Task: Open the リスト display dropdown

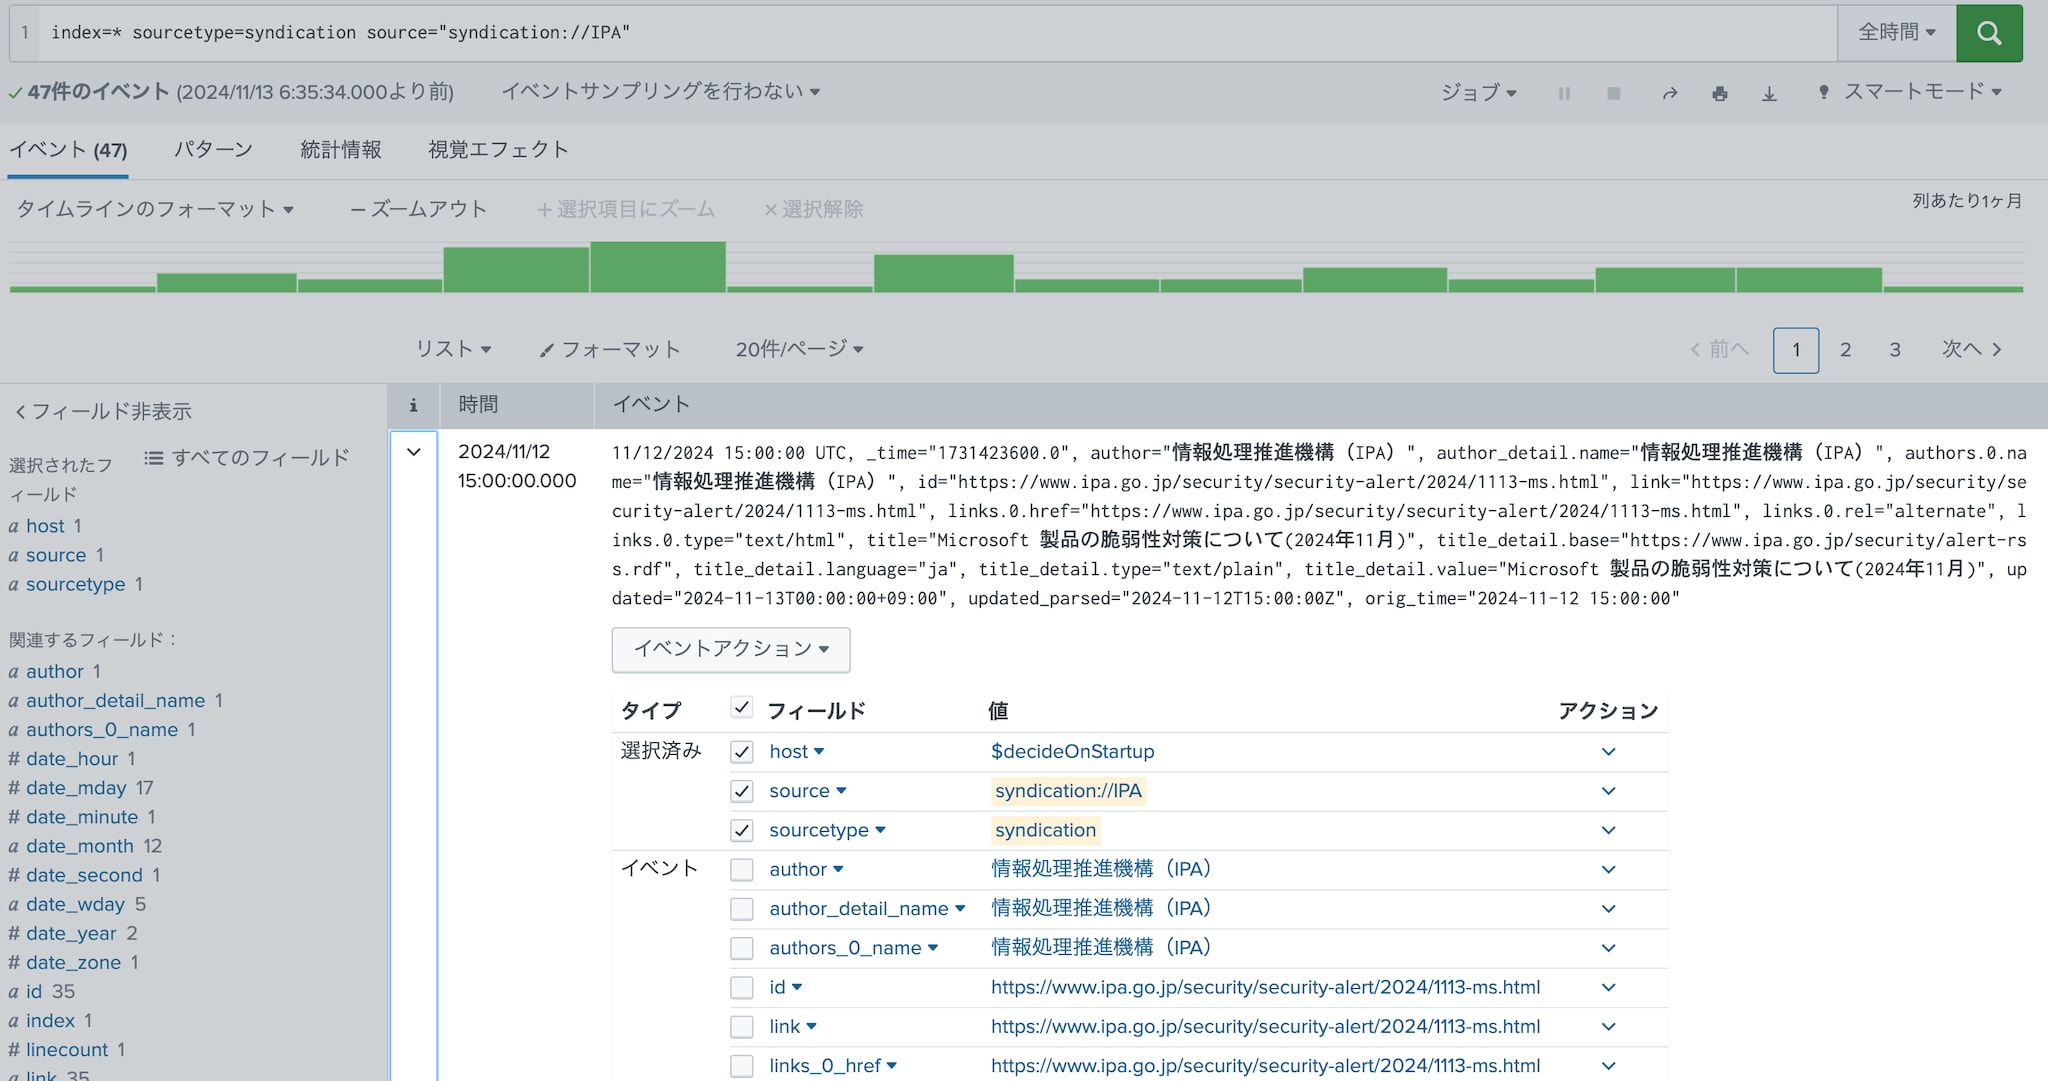Action: pyautogui.click(x=453, y=349)
